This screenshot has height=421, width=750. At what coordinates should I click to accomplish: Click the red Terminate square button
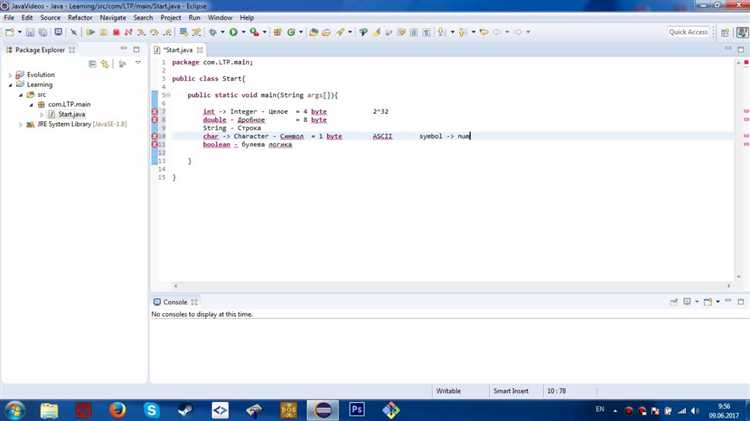pyautogui.click(x=116, y=32)
